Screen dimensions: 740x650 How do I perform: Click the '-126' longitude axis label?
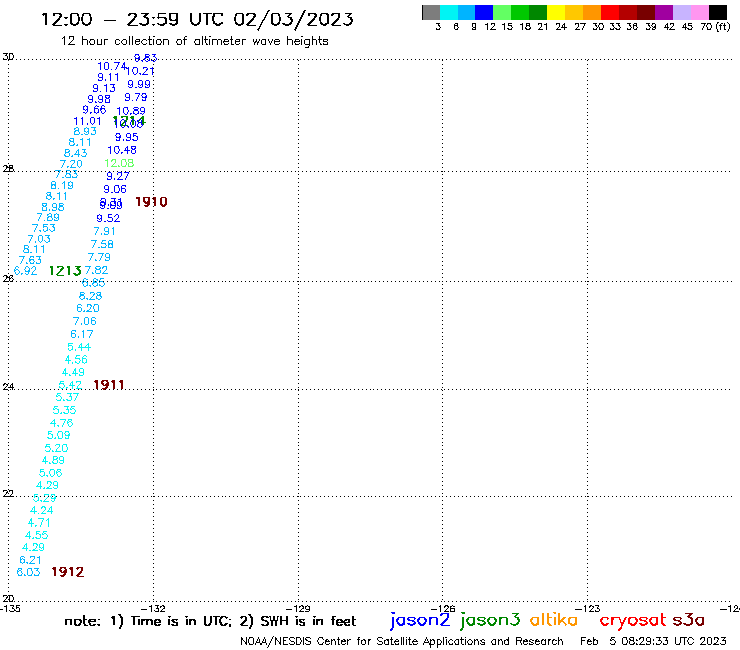[443, 608]
